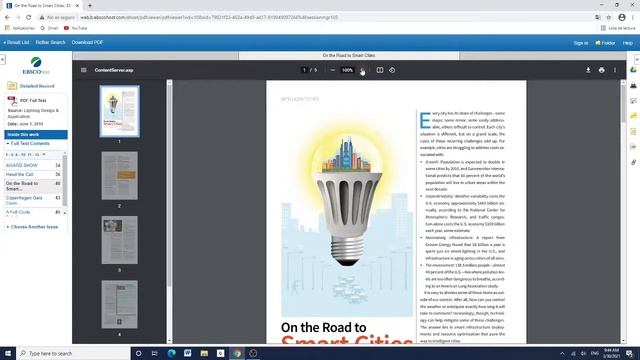Open Lista de lectura reading list

618,28
